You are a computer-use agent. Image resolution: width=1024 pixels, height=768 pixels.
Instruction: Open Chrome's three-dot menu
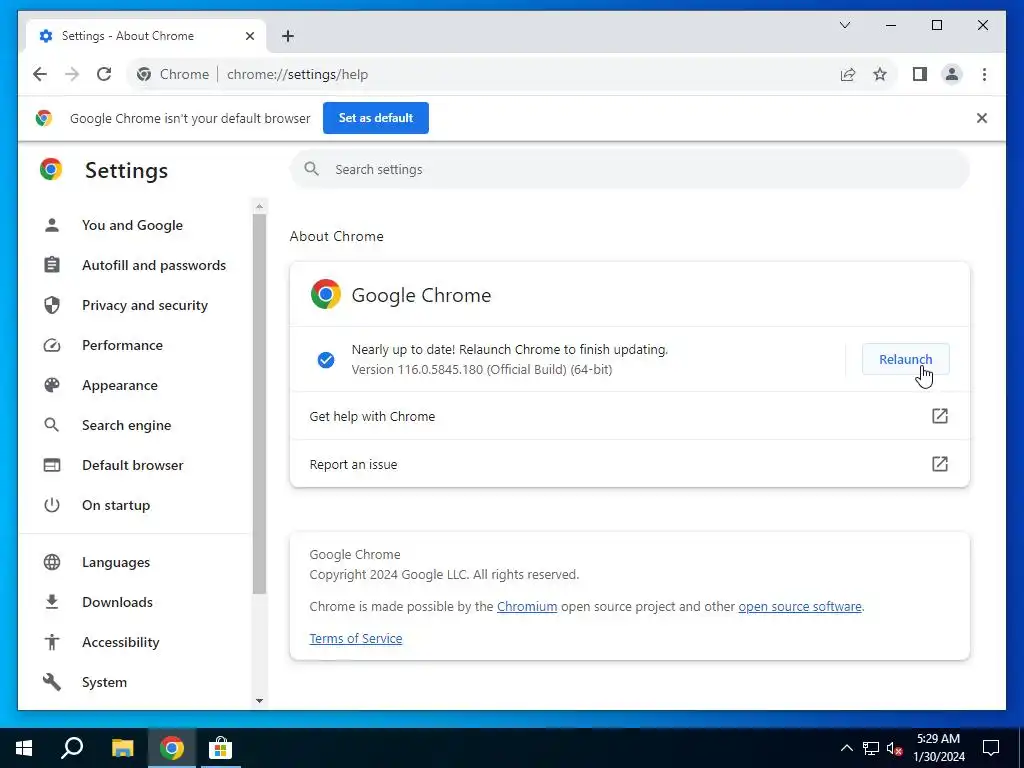click(984, 74)
